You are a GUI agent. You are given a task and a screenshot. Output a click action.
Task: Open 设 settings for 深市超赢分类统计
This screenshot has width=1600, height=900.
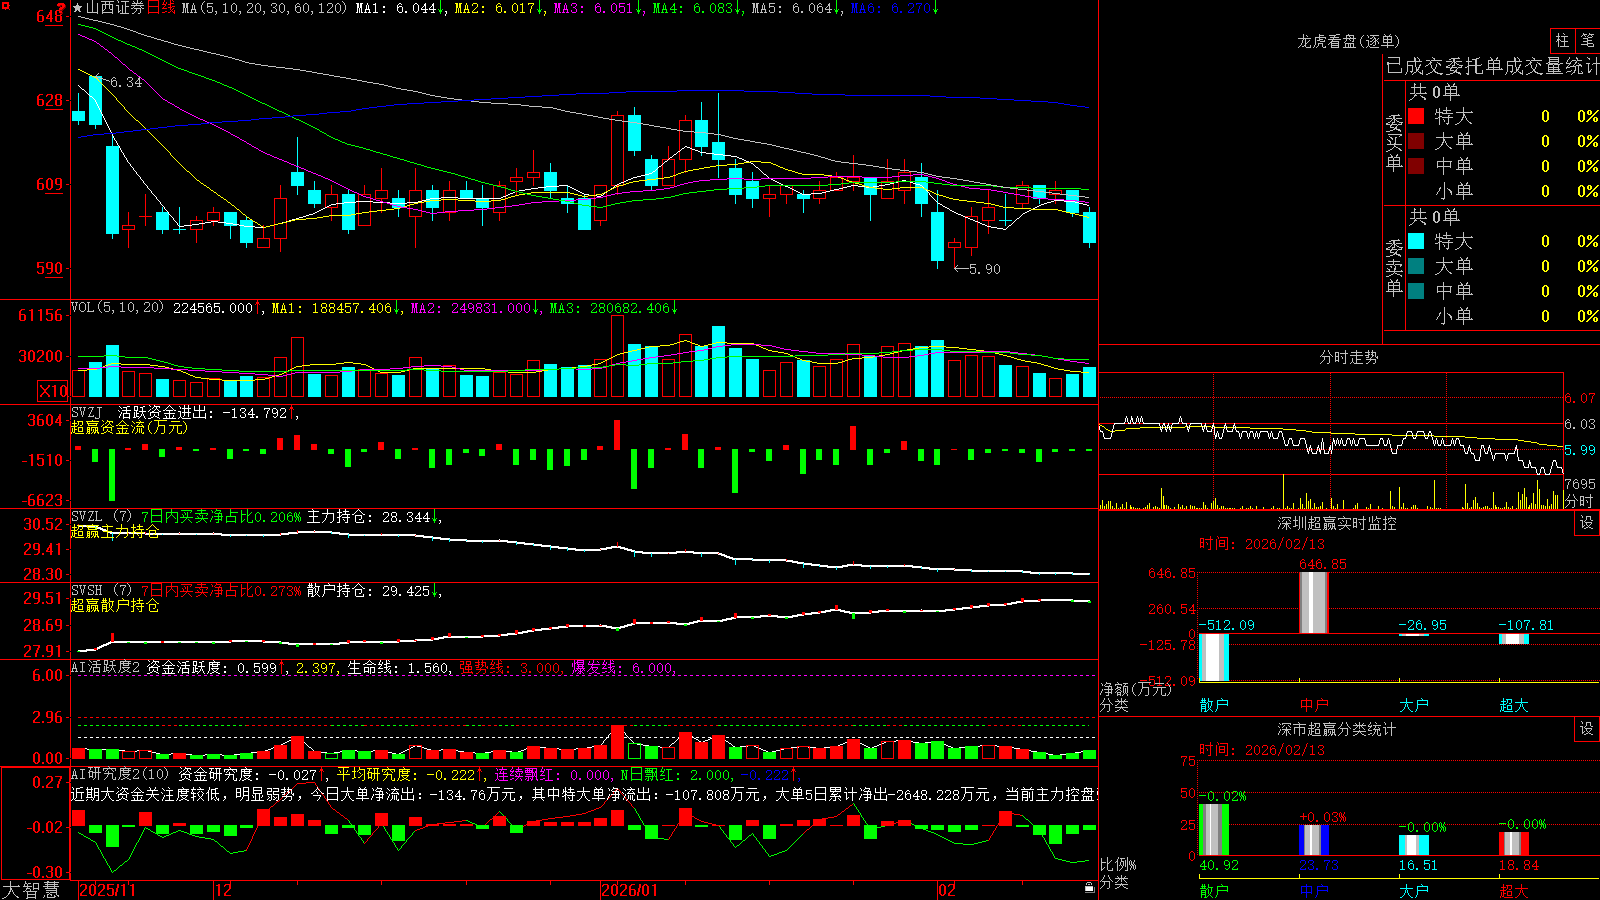coord(1587,729)
